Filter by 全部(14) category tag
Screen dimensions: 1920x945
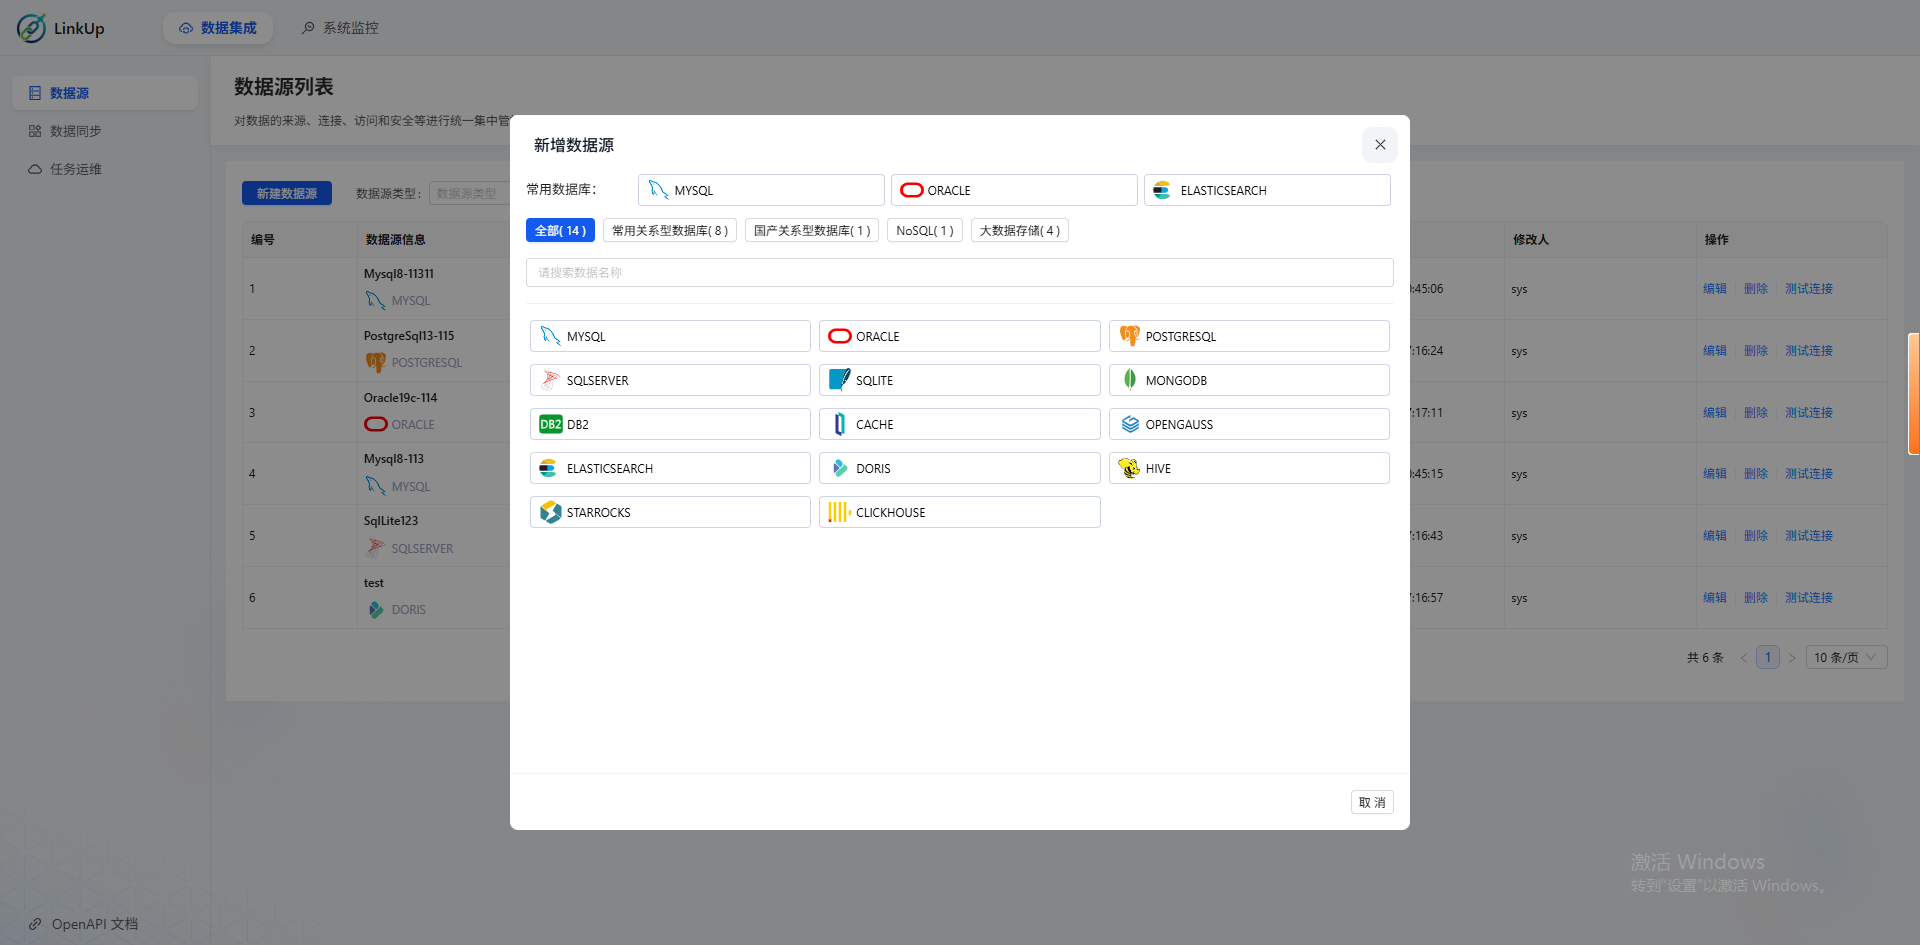[560, 231]
